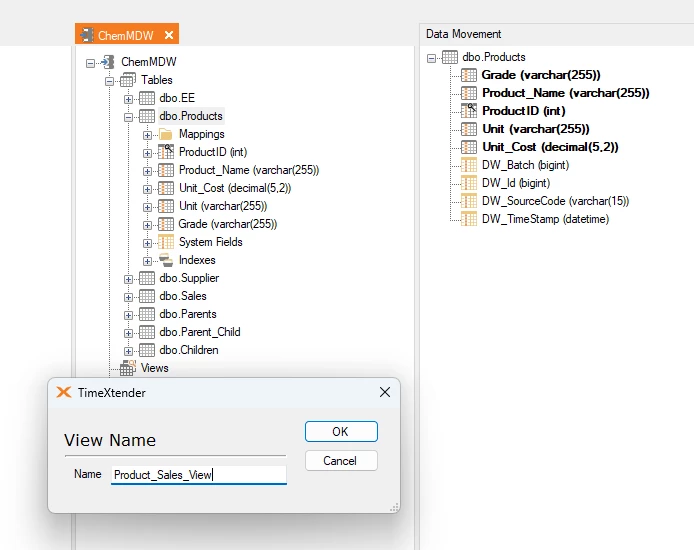This screenshot has height=550, width=694.
Task: Select Product_Name (varchar(255)) in the tree
Action: point(249,170)
